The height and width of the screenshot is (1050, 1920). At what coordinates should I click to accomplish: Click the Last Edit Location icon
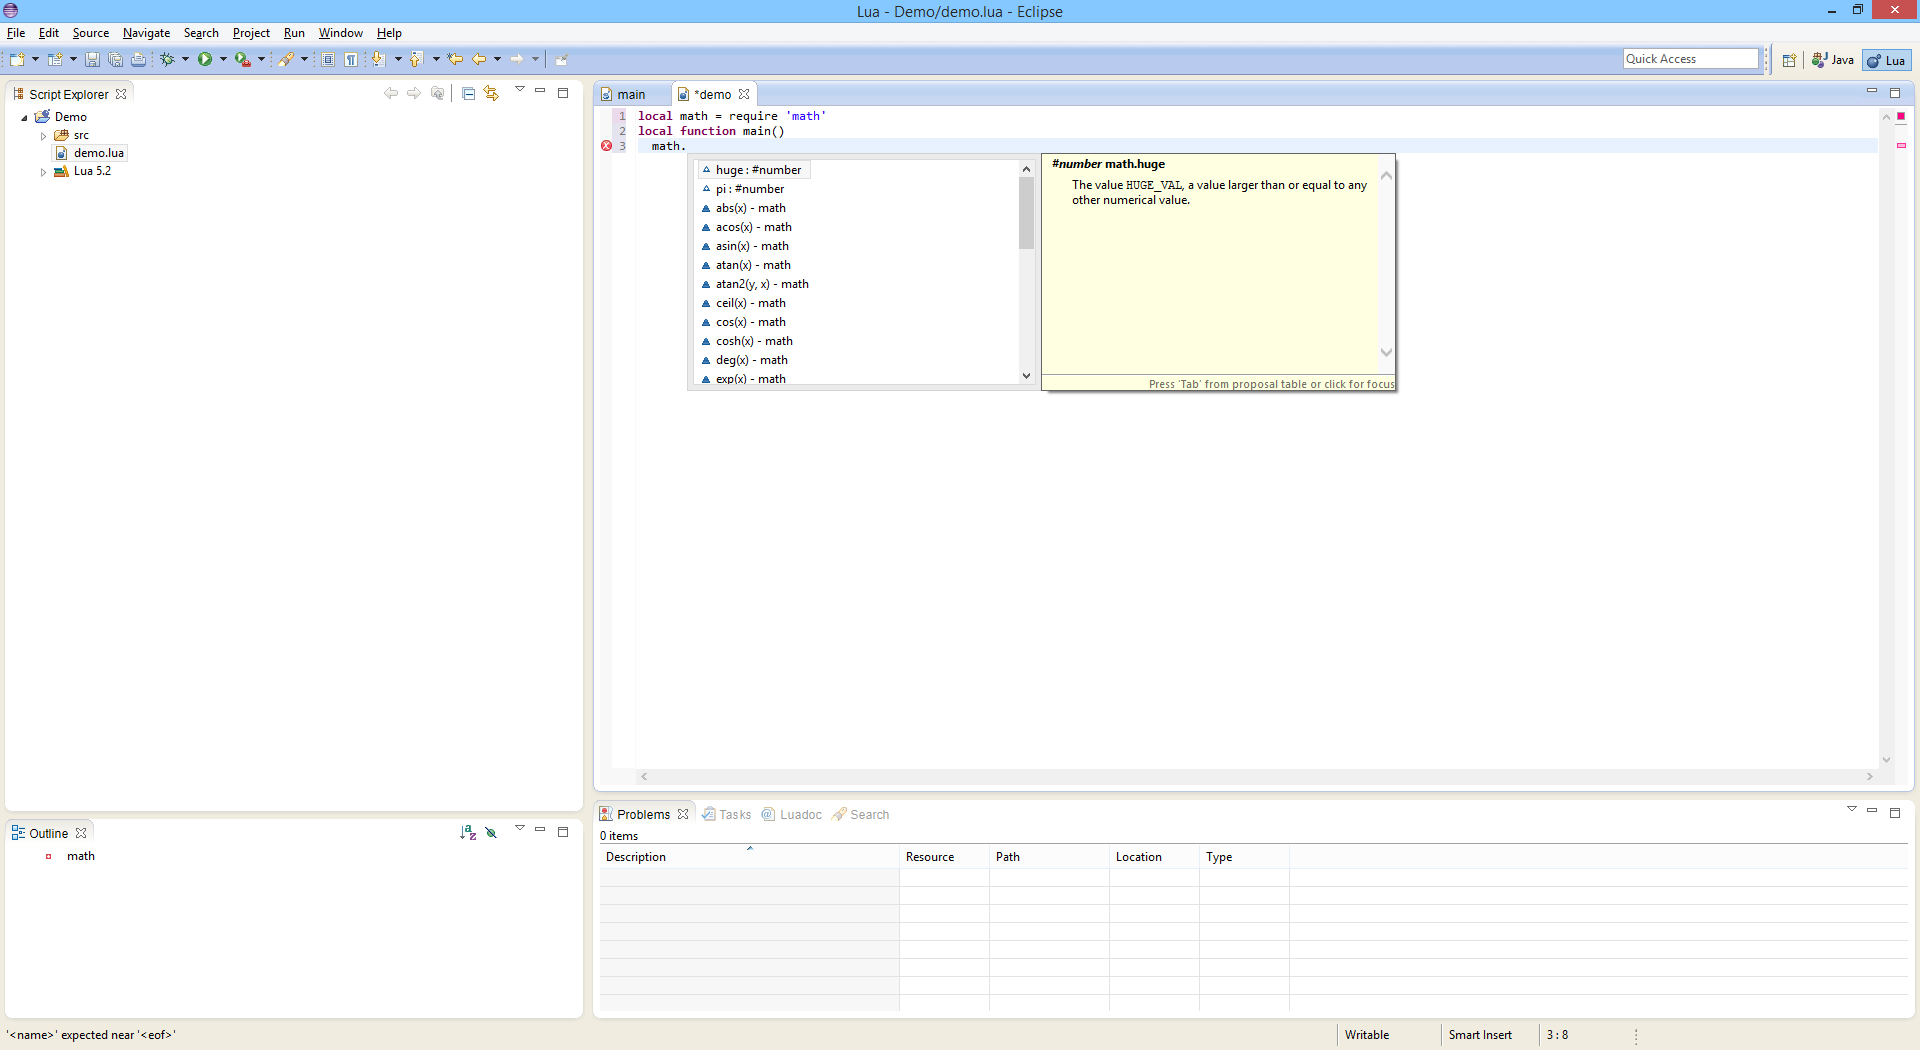[x=455, y=60]
